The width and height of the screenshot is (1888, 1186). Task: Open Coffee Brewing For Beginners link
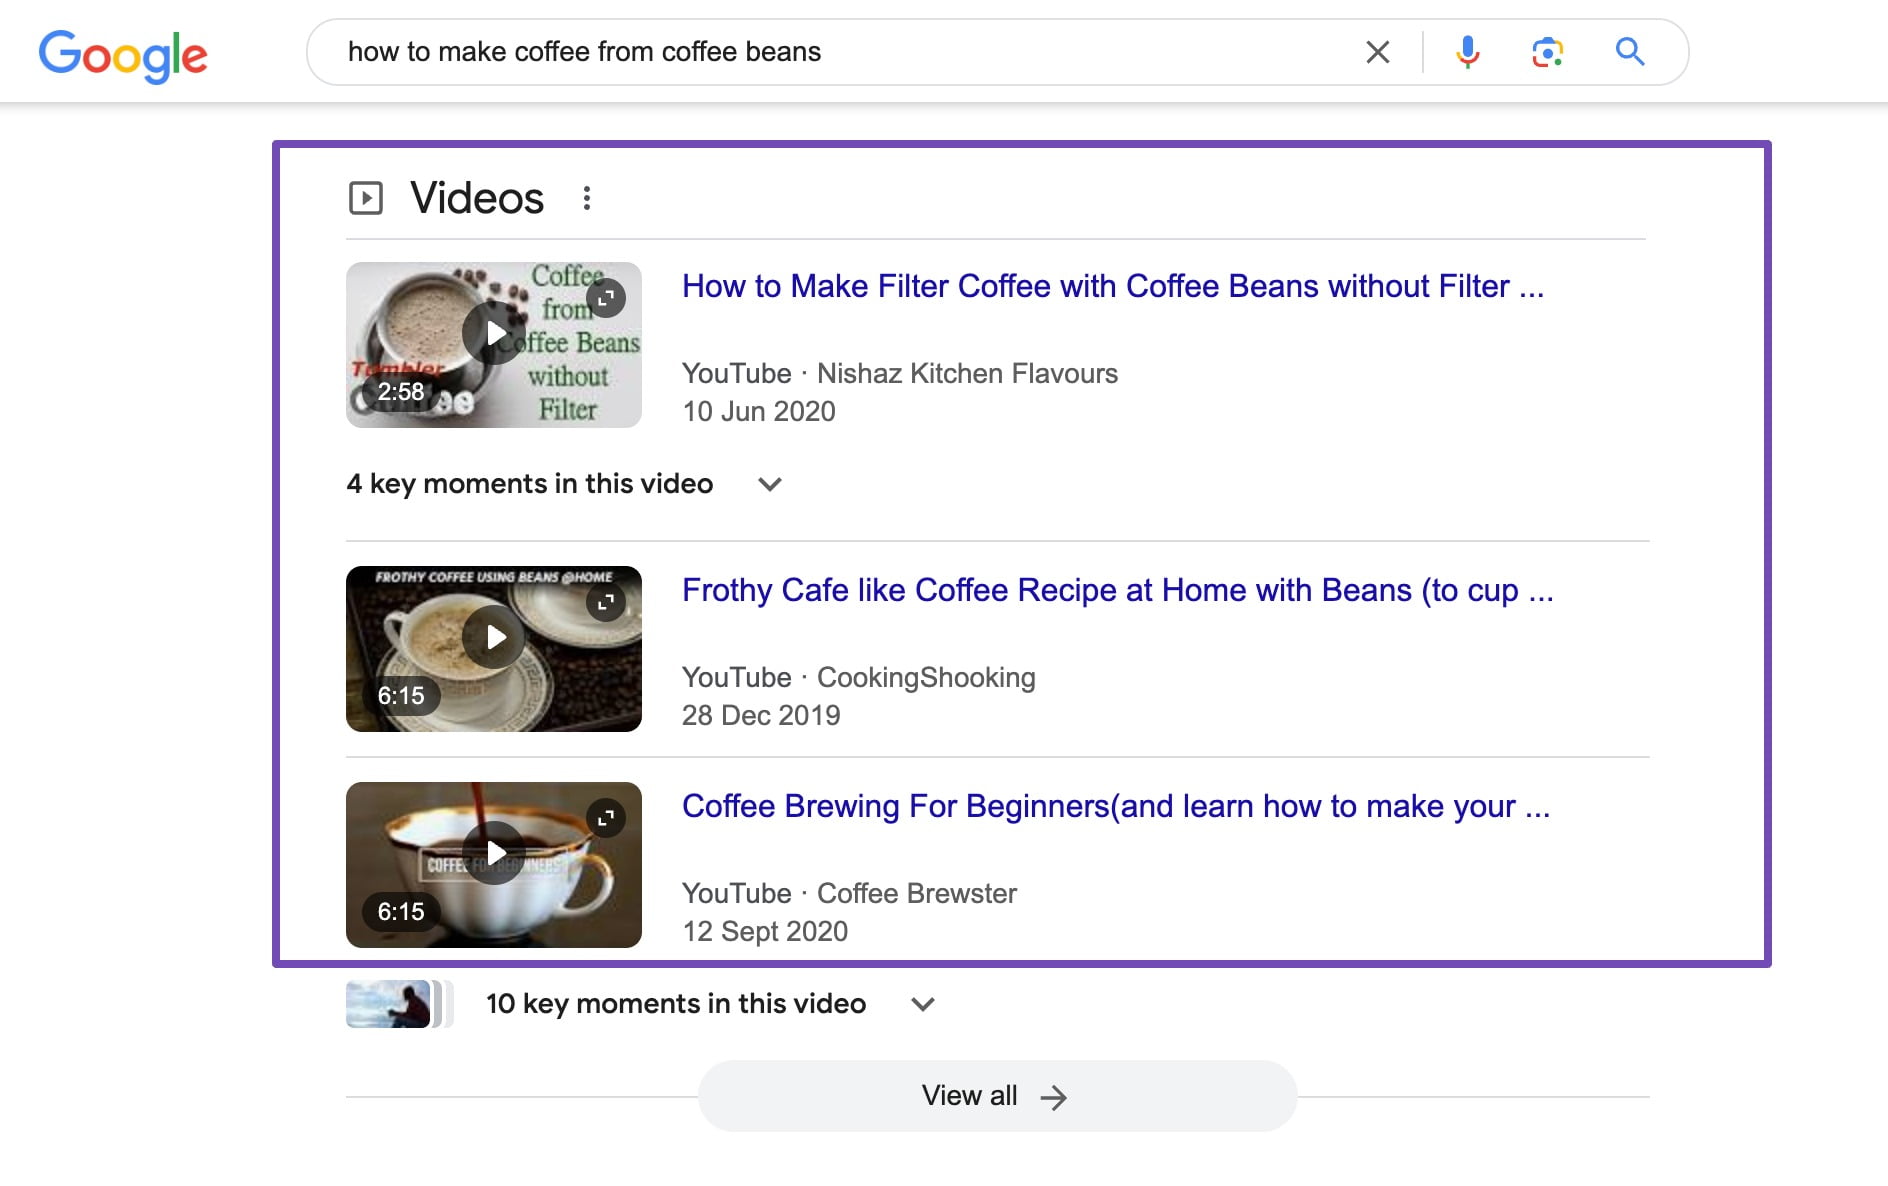(x=1115, y=806)
